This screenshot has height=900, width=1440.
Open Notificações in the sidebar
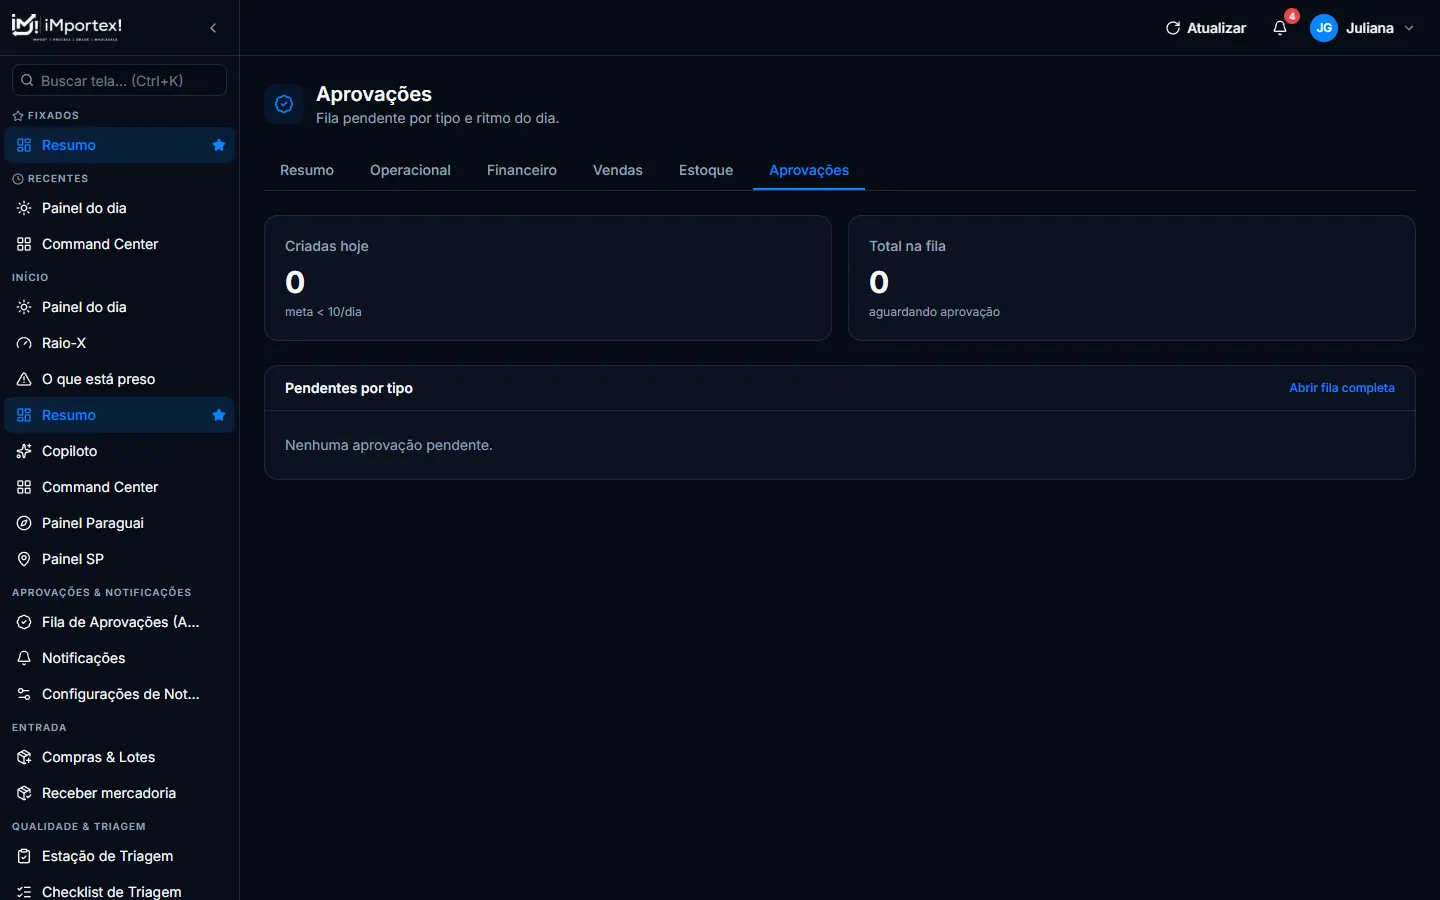tap(119, 658)
